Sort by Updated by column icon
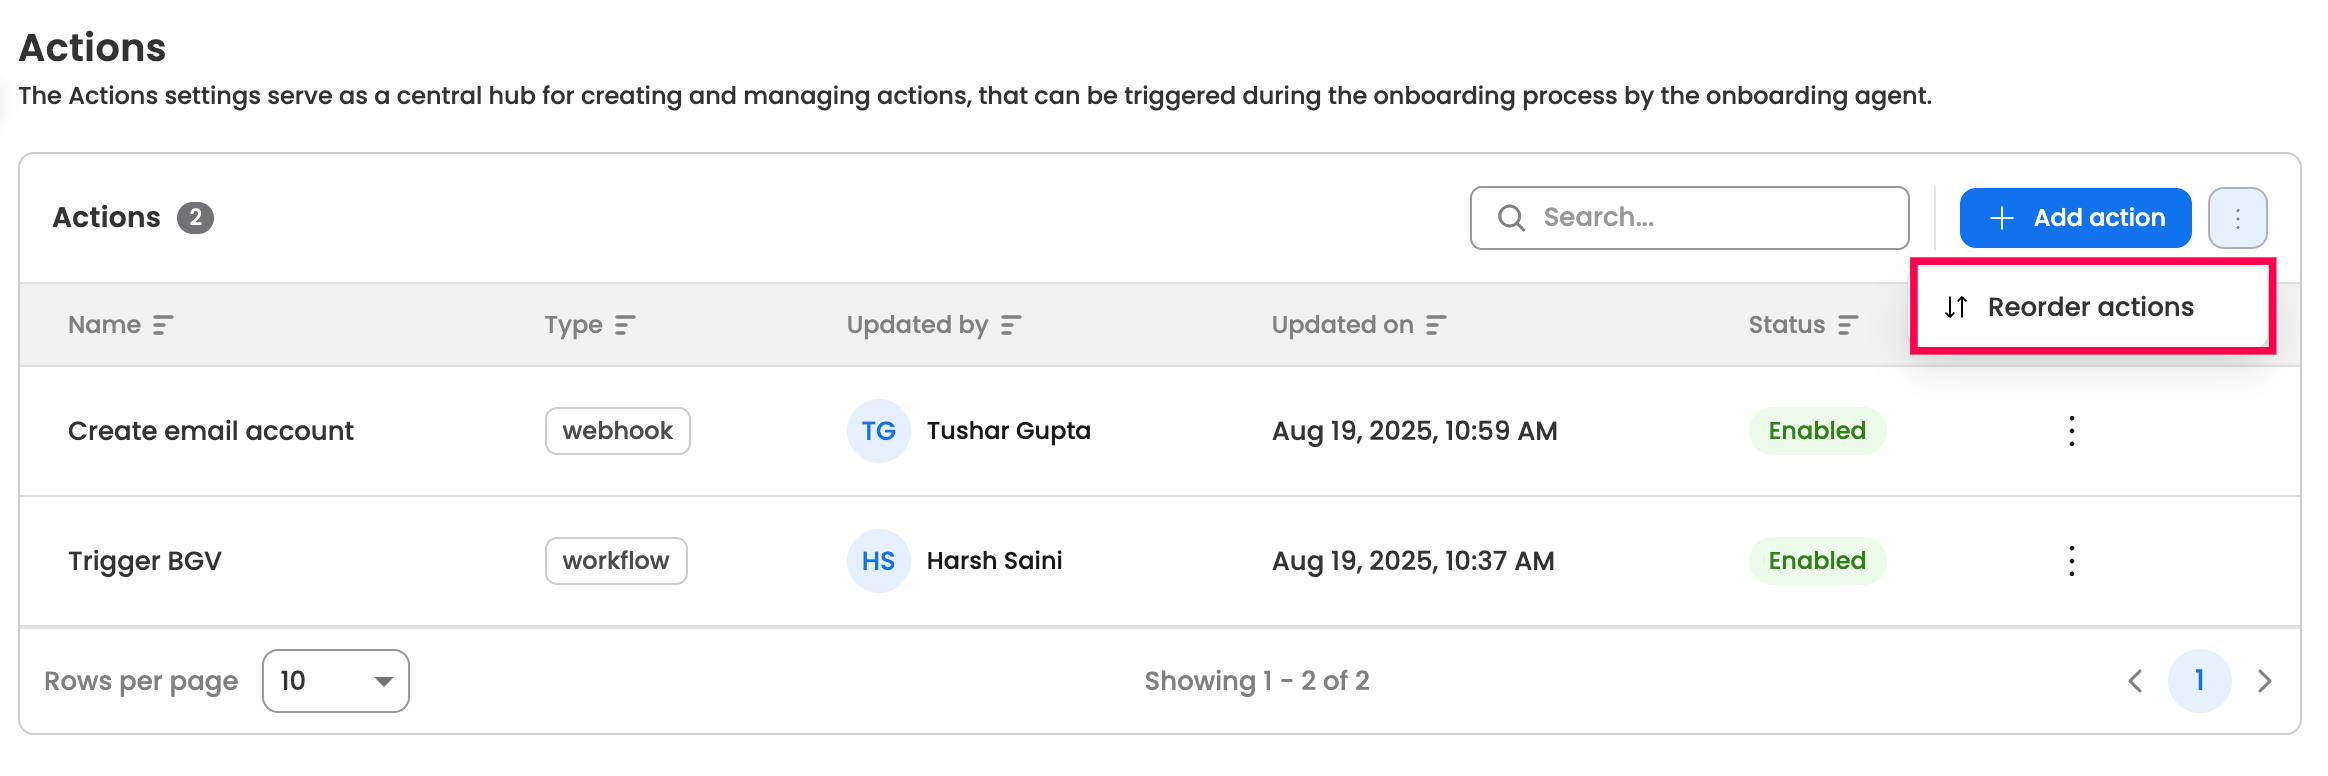 tap(1011, 325)
